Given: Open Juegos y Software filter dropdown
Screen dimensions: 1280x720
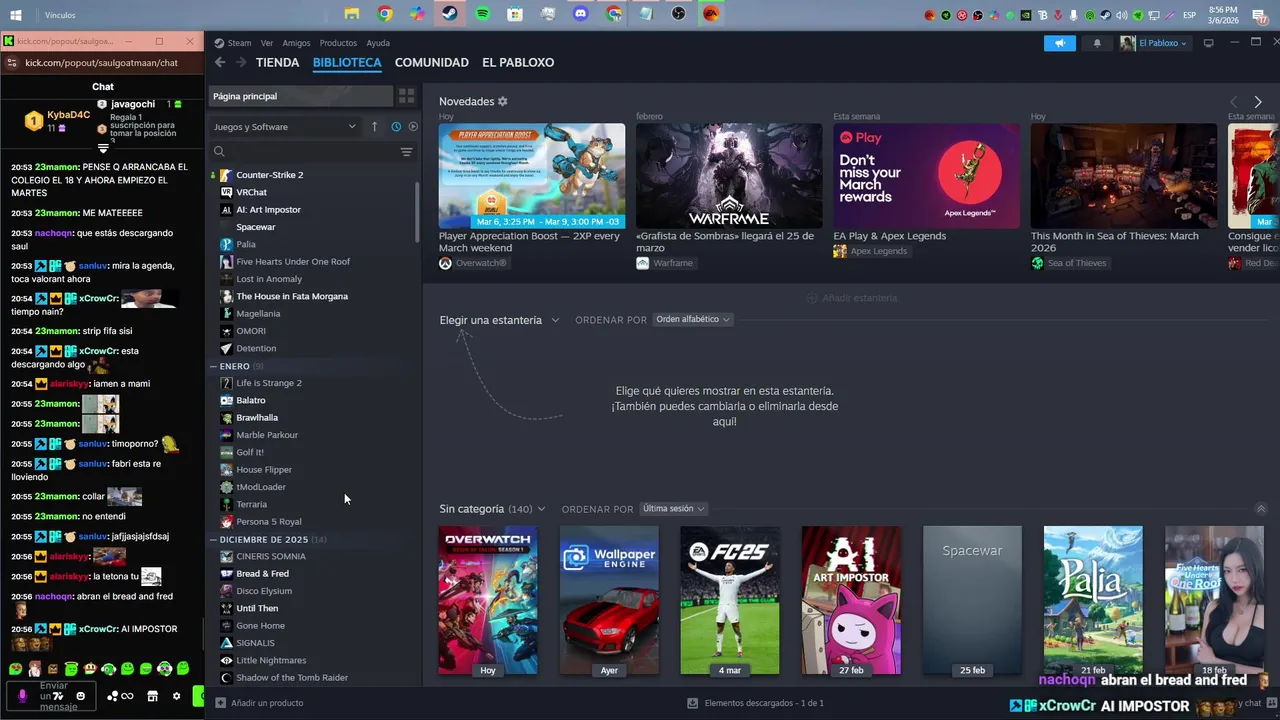Looking at the screenshot, I should click(285, 127).
